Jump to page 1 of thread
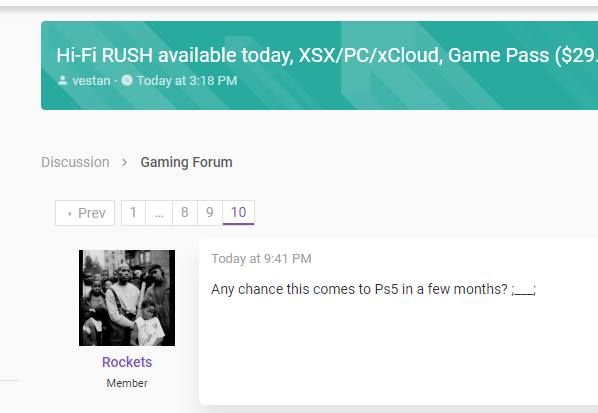 (x=133, y=212)
